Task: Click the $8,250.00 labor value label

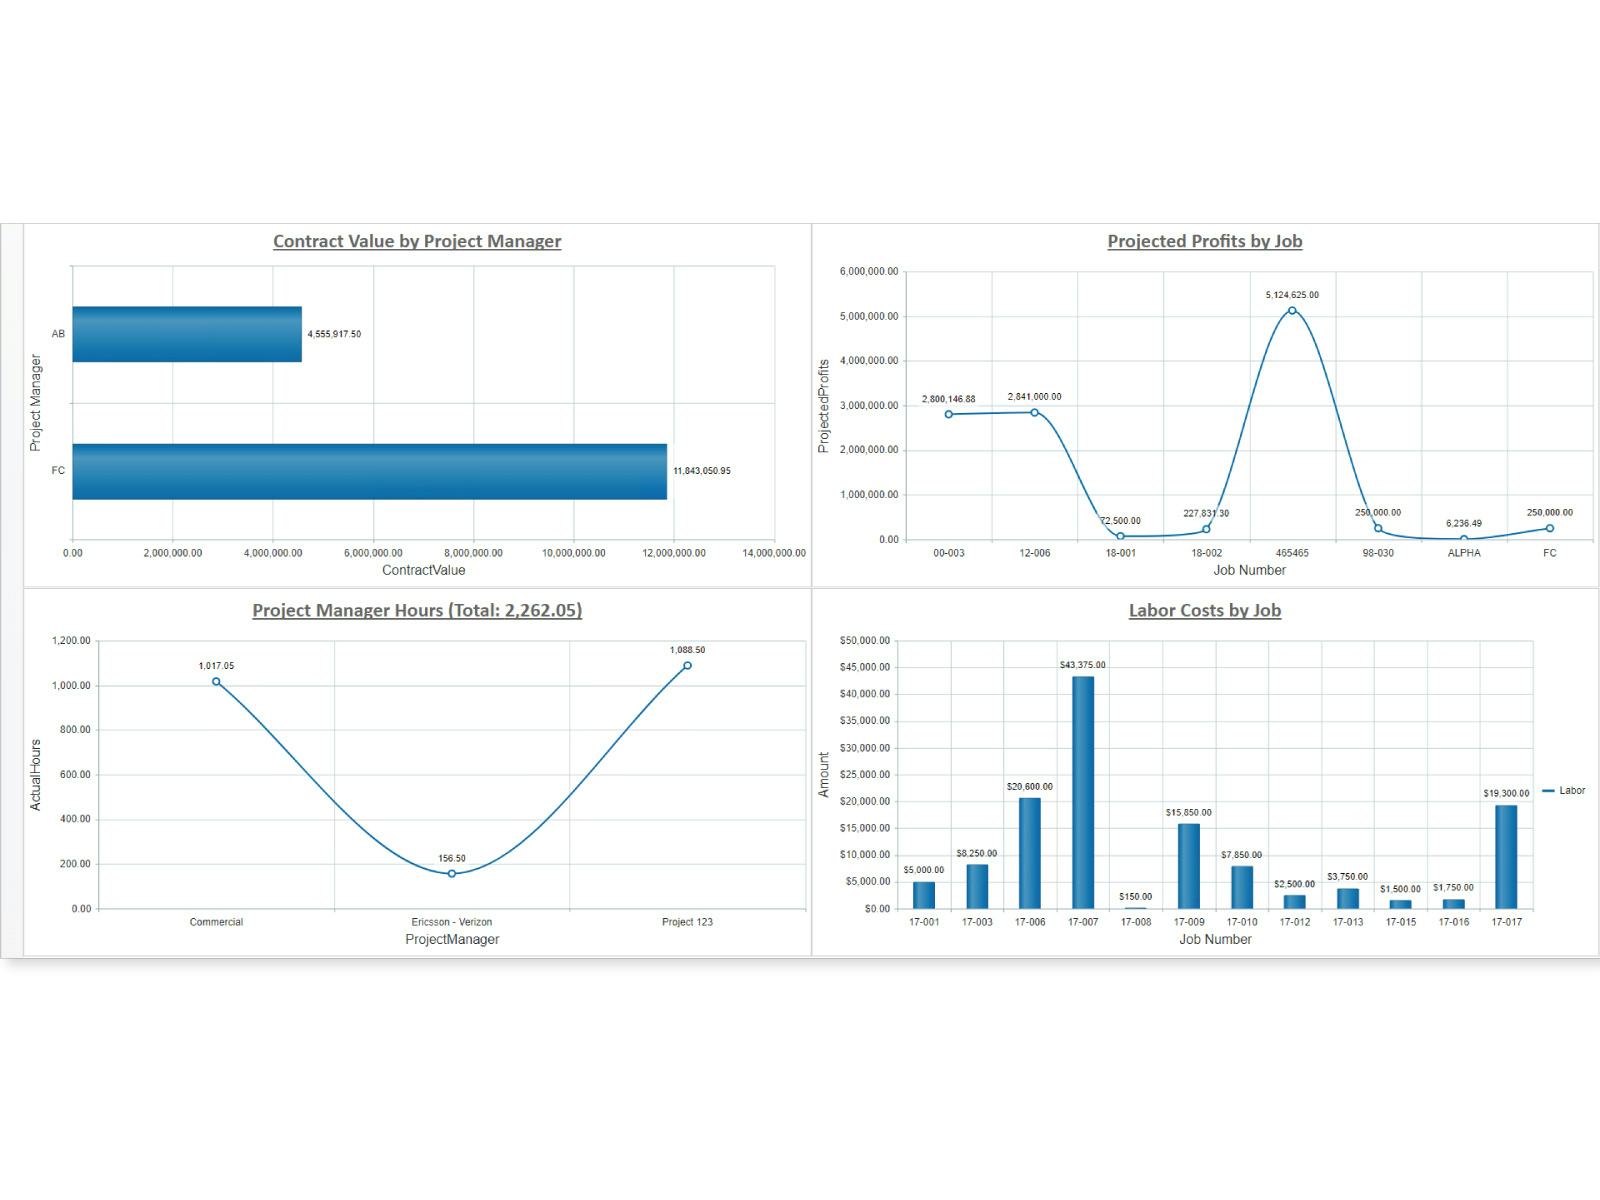Action: point(977,854)
